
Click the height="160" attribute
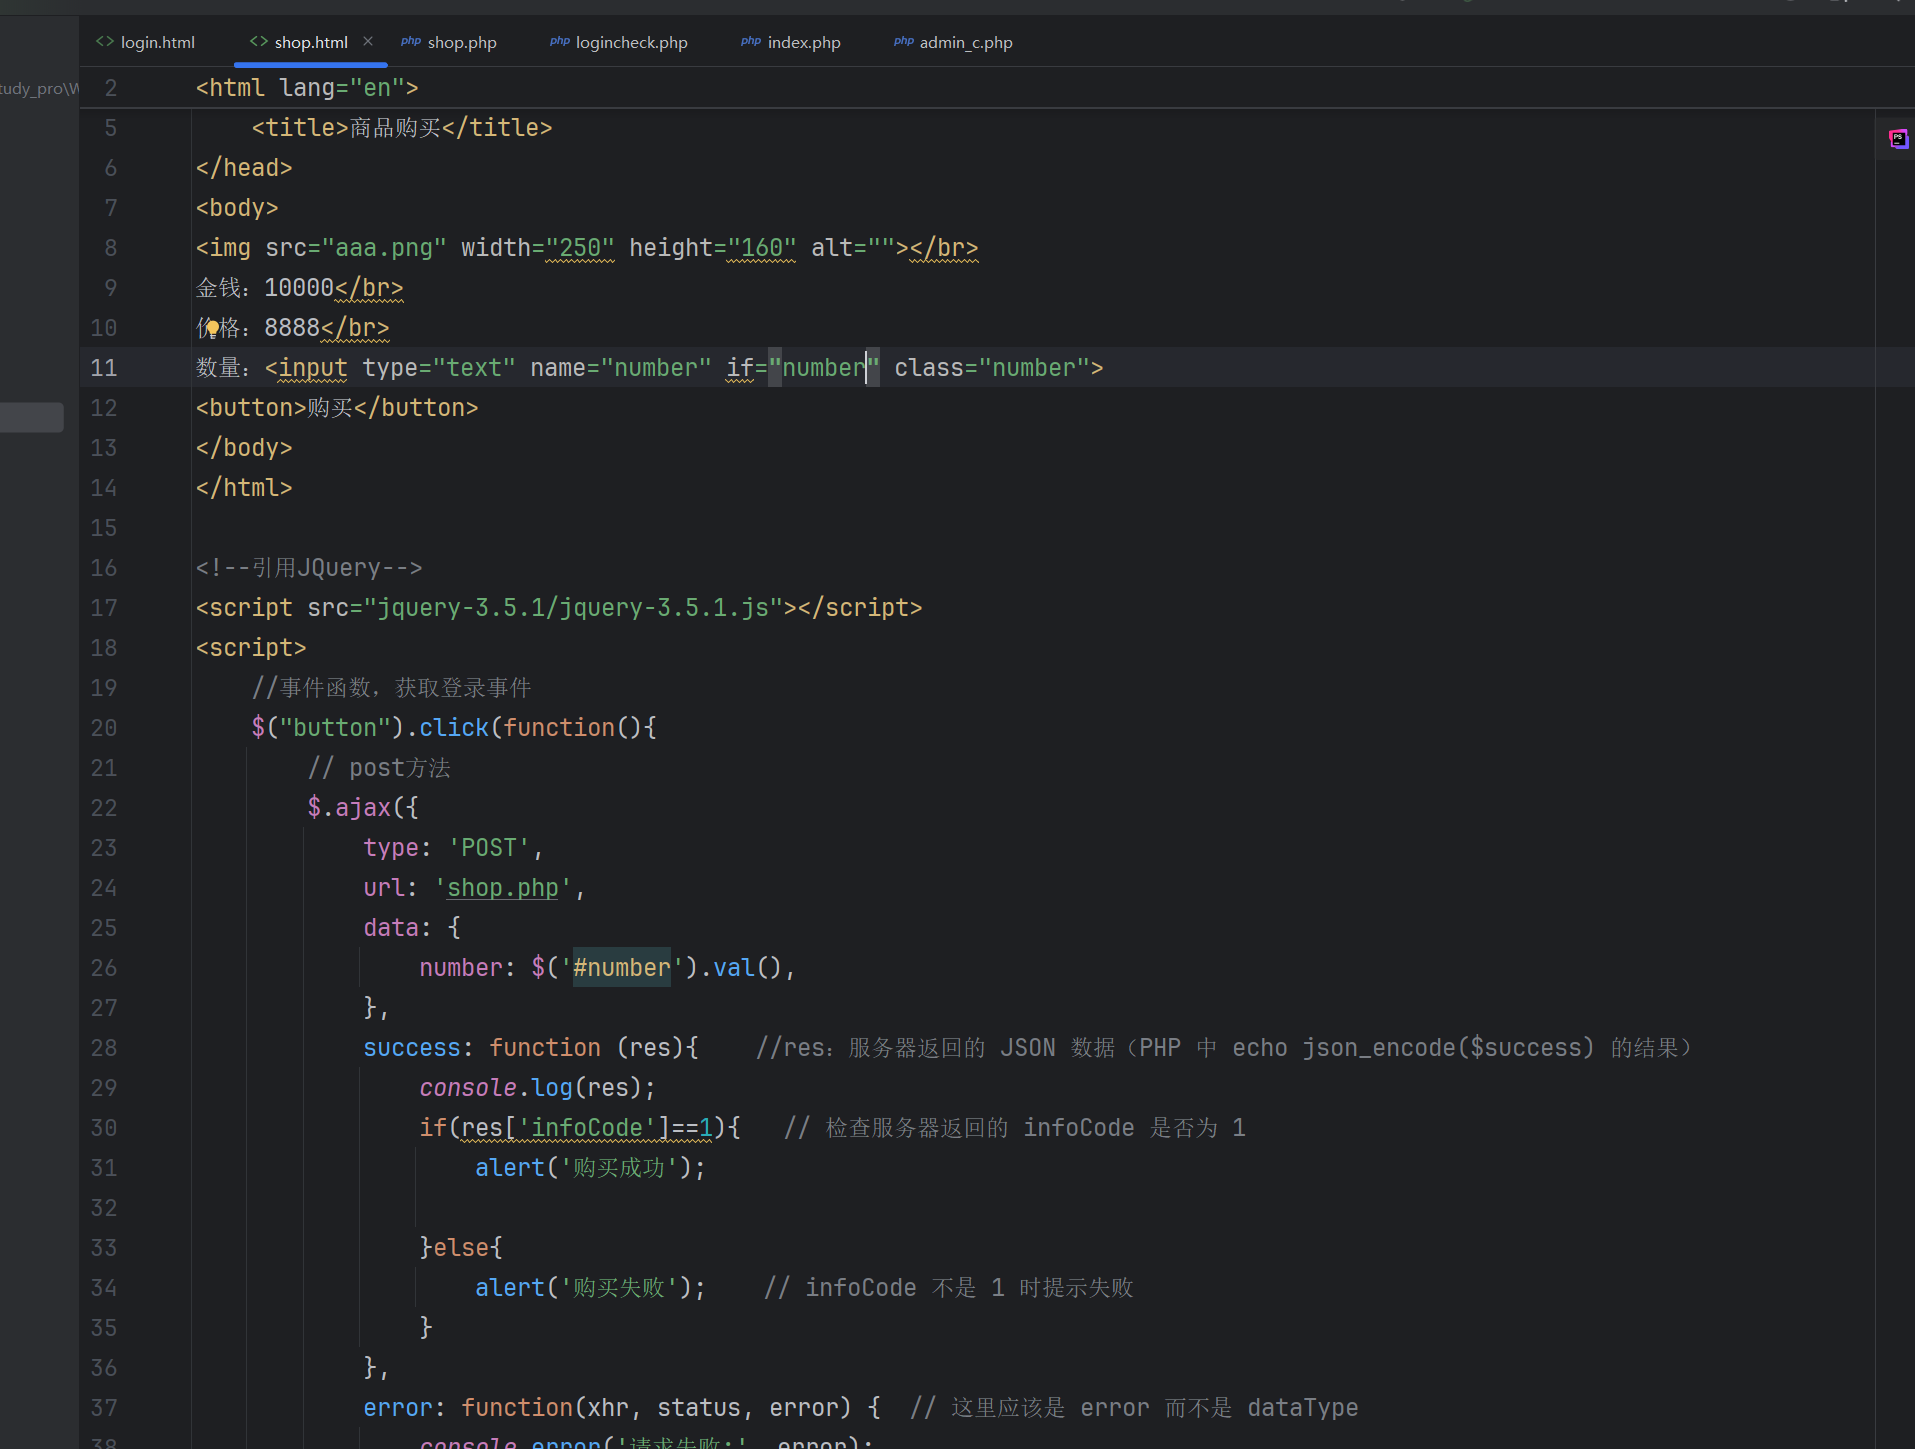[x=713, y=247]
